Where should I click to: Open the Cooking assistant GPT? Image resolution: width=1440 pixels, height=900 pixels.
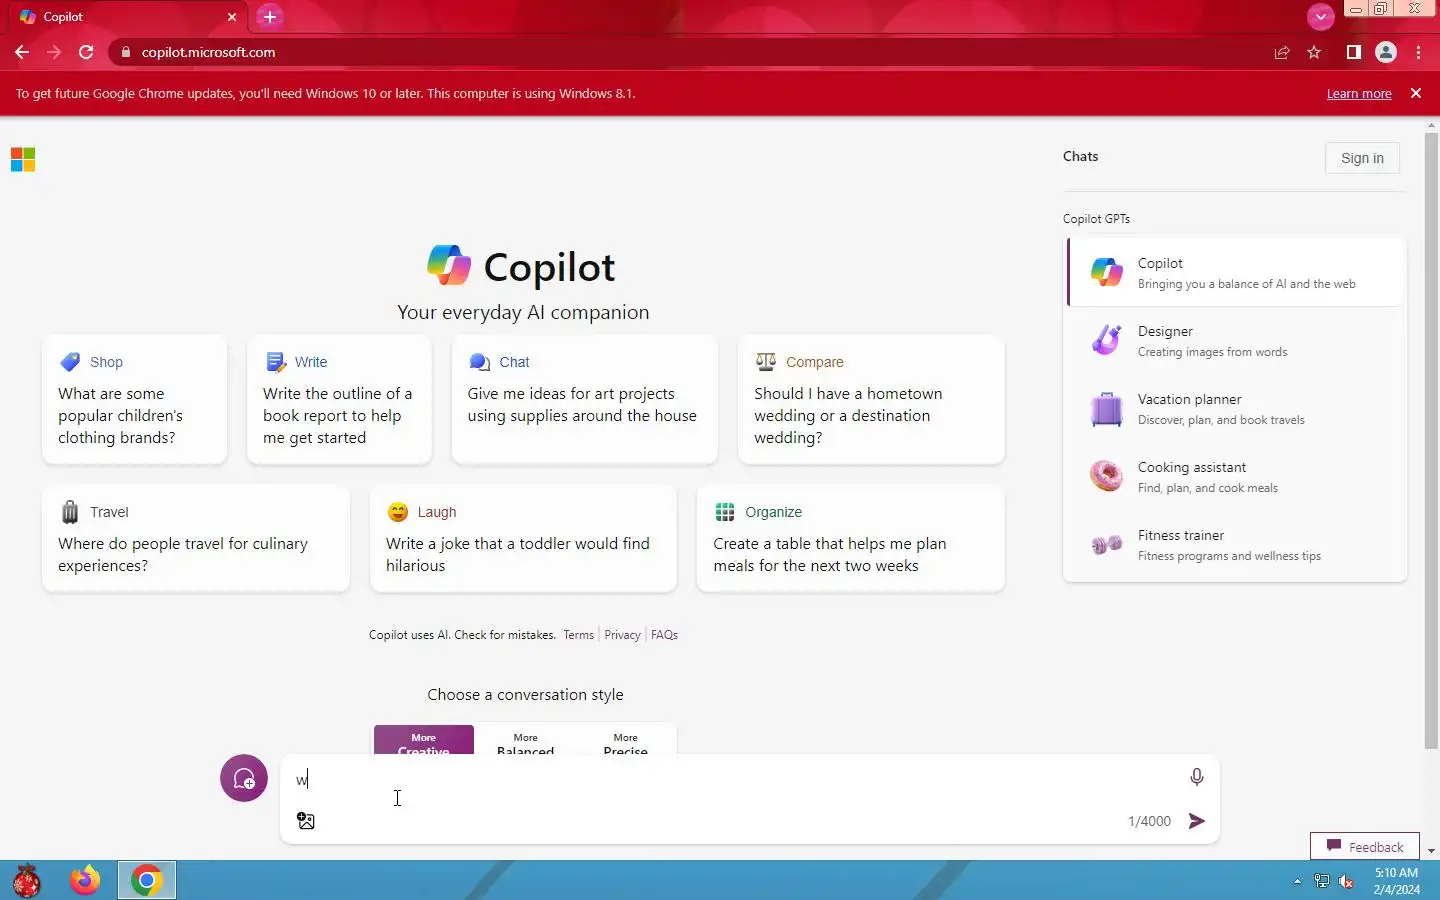point(1236,476)
